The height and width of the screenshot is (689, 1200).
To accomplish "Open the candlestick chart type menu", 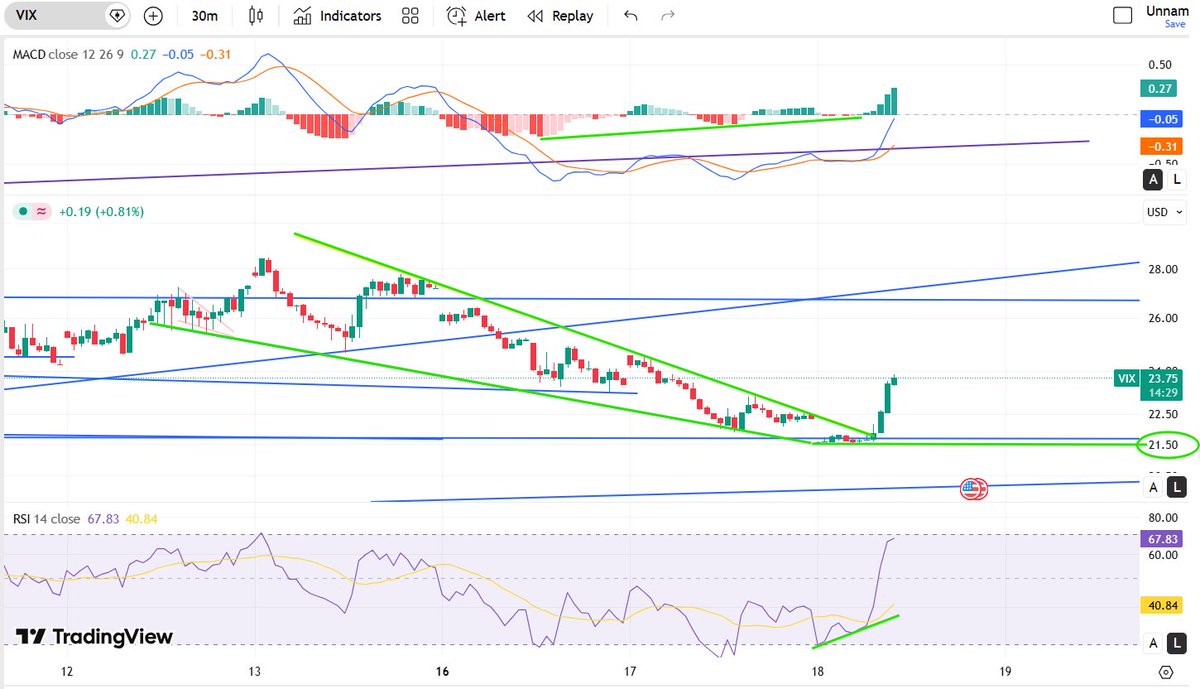I will coord(257,16).
